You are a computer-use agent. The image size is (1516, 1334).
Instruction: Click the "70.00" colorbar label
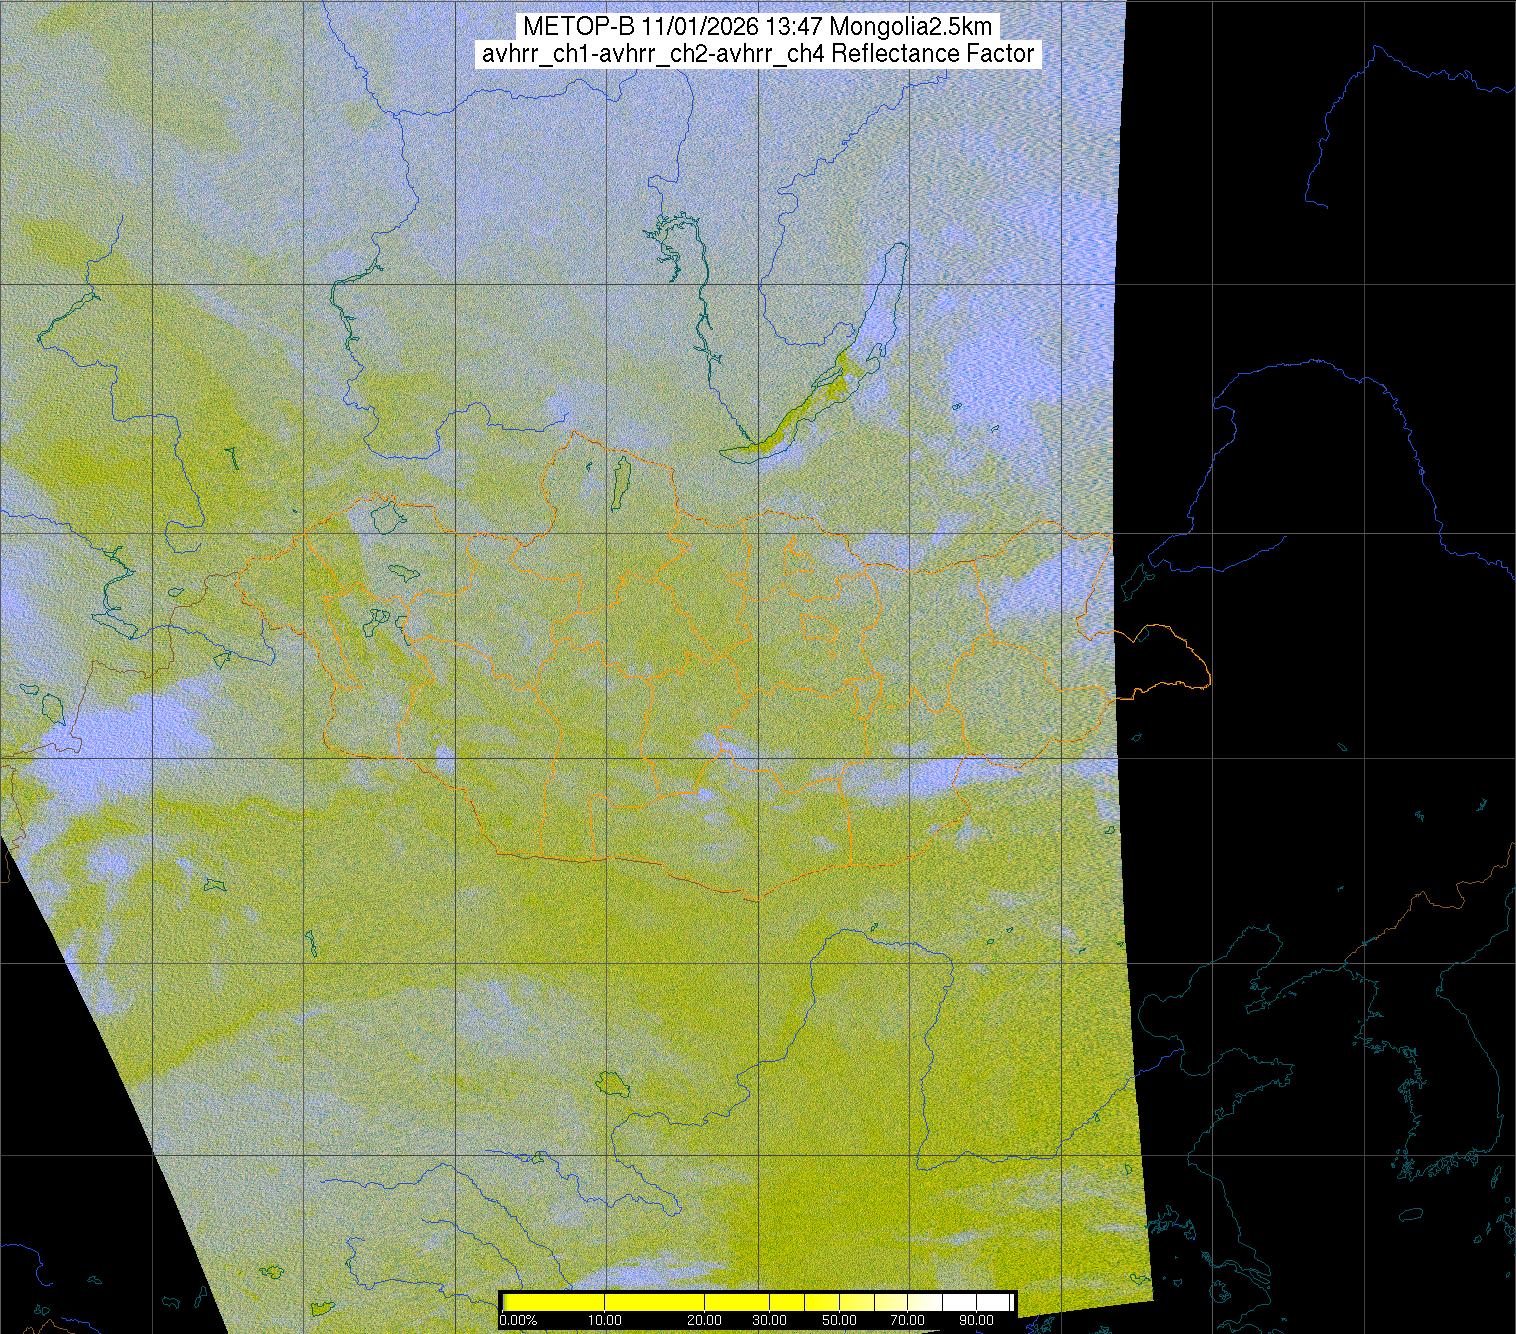pos(908,1320)
